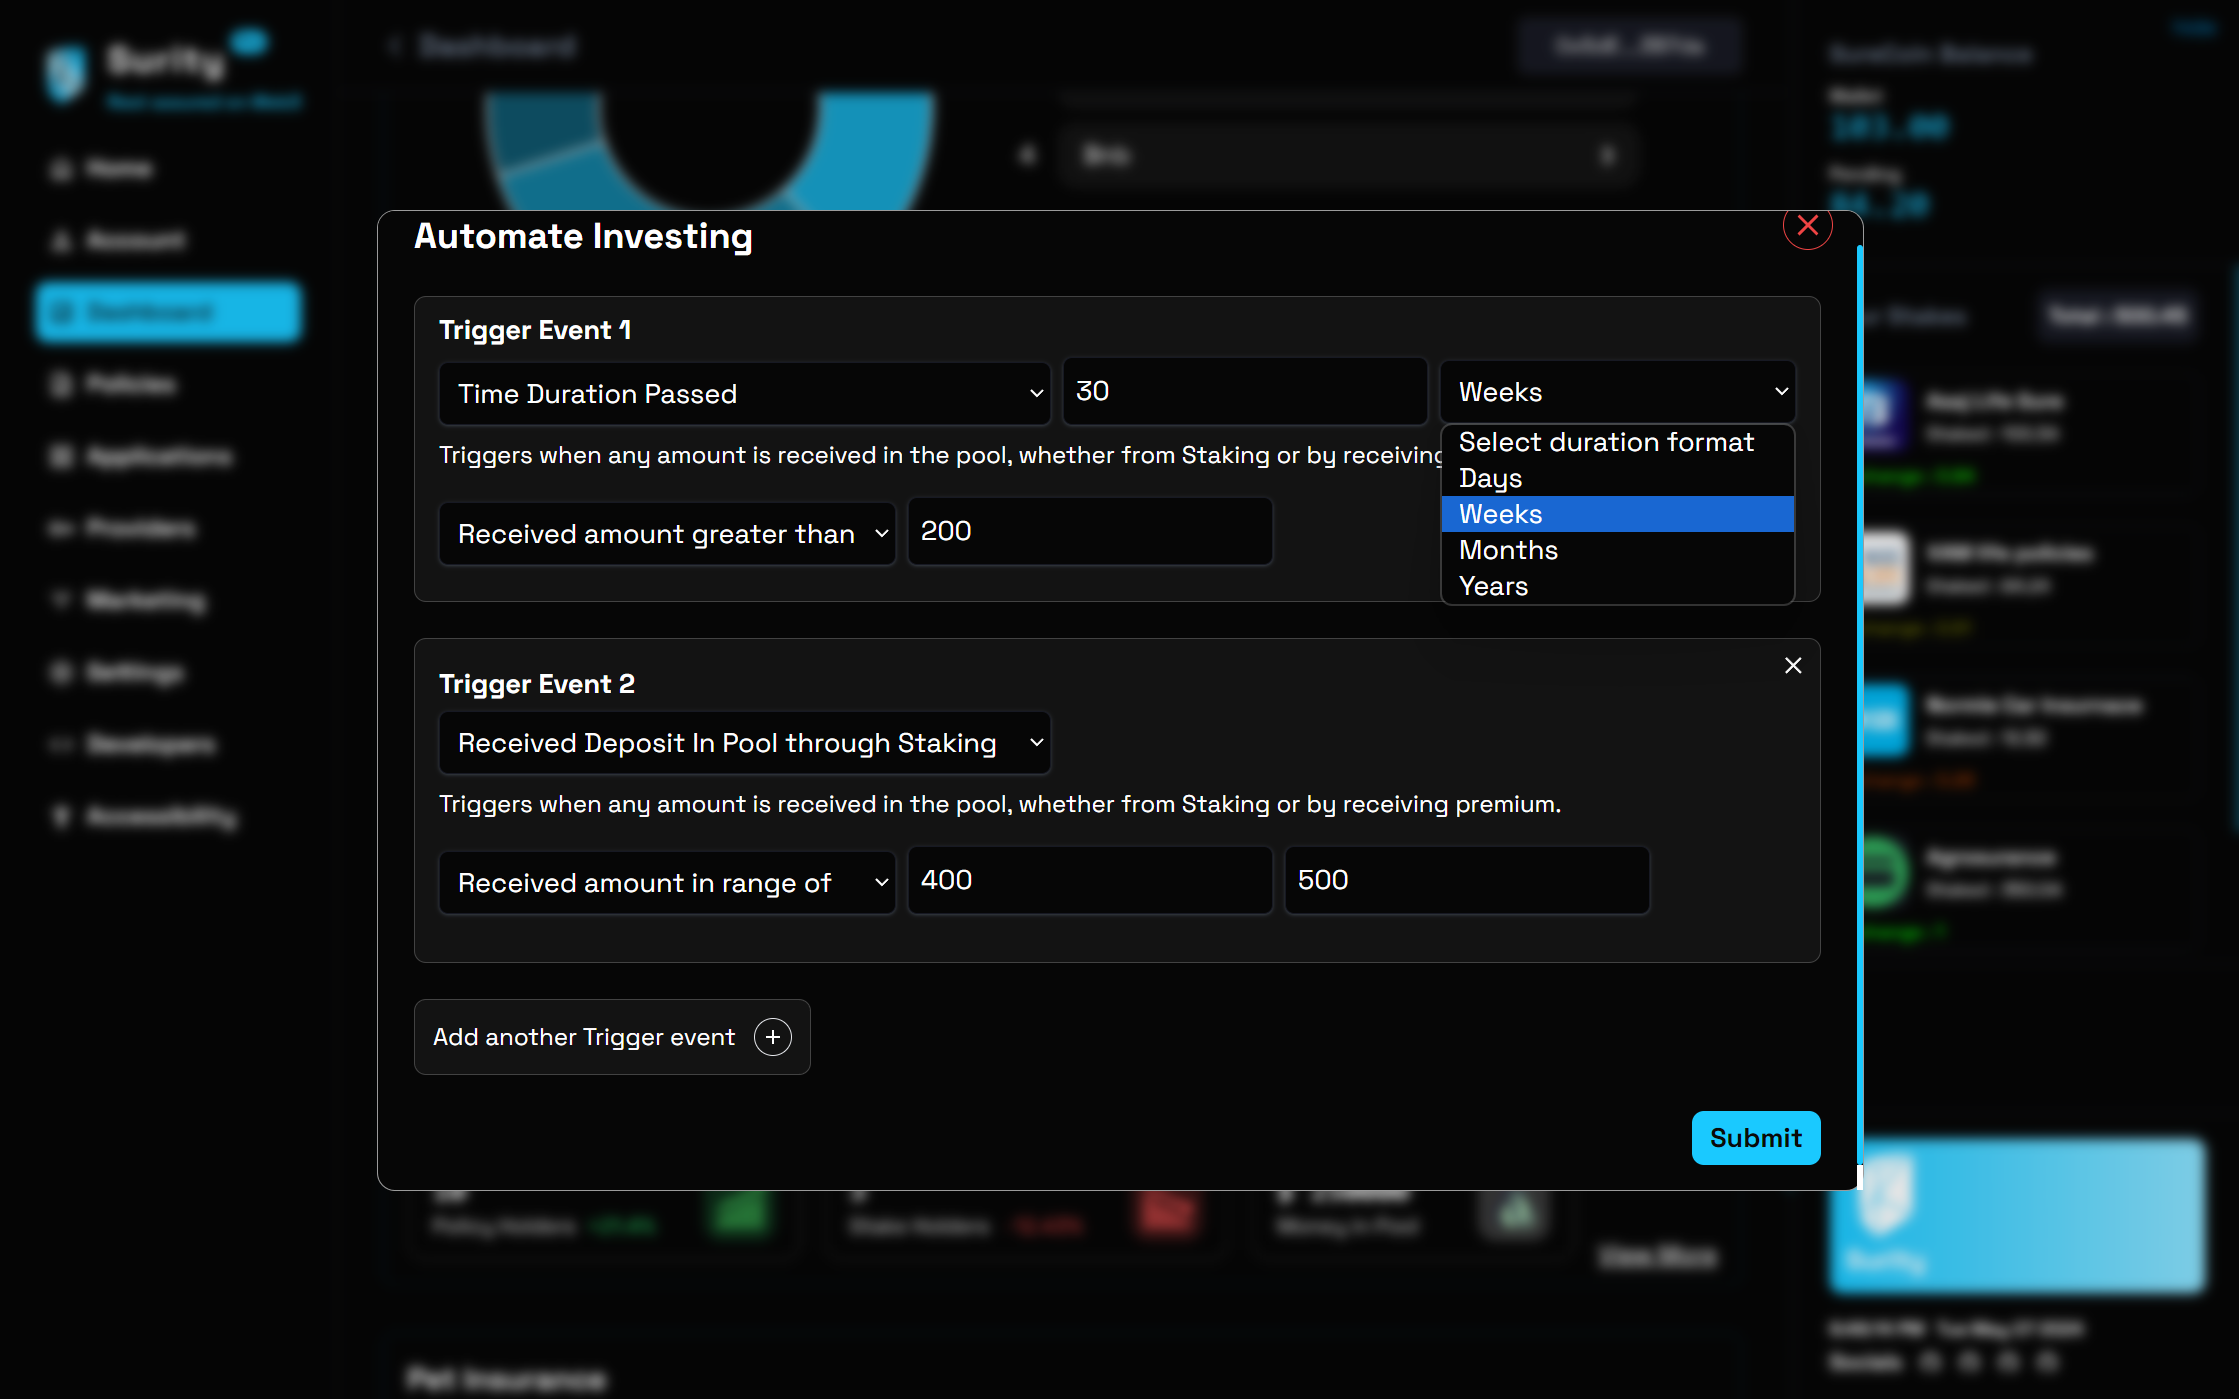
Task: Open Time Duration Passed dropdown
Action: (744, 393)
